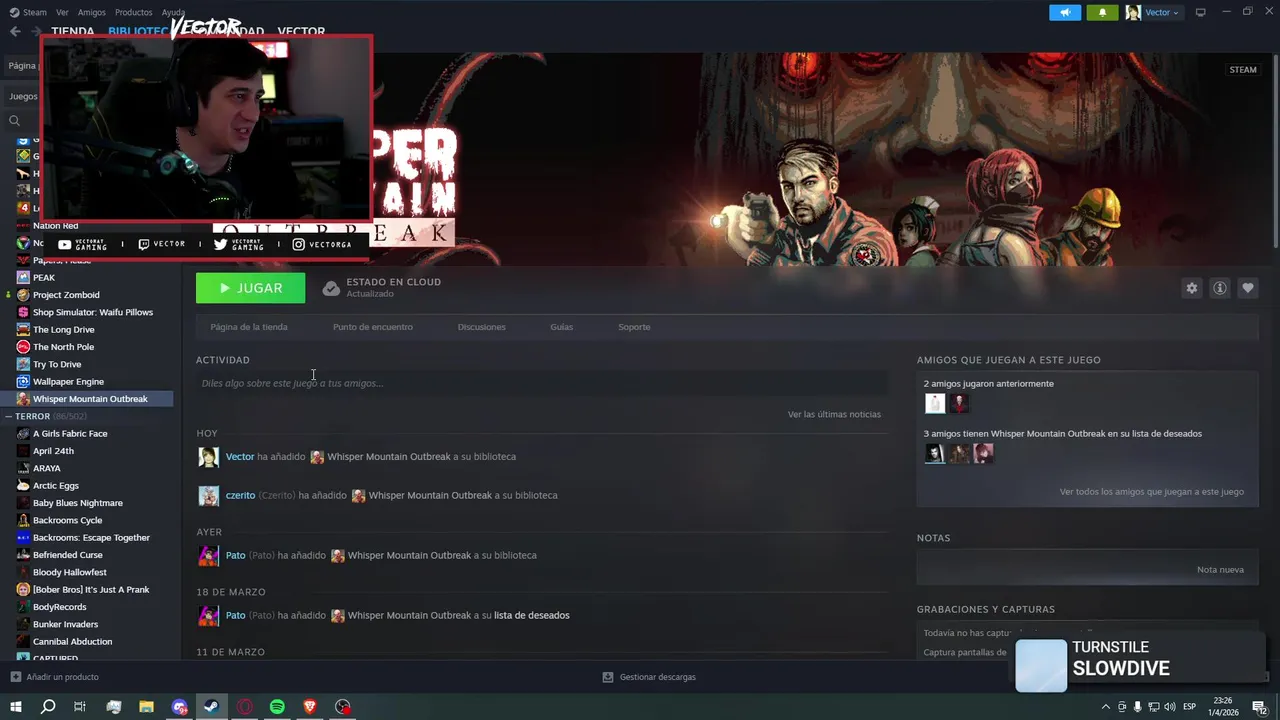Open Steam announcements megaphone button

[x=1065, y=12]
